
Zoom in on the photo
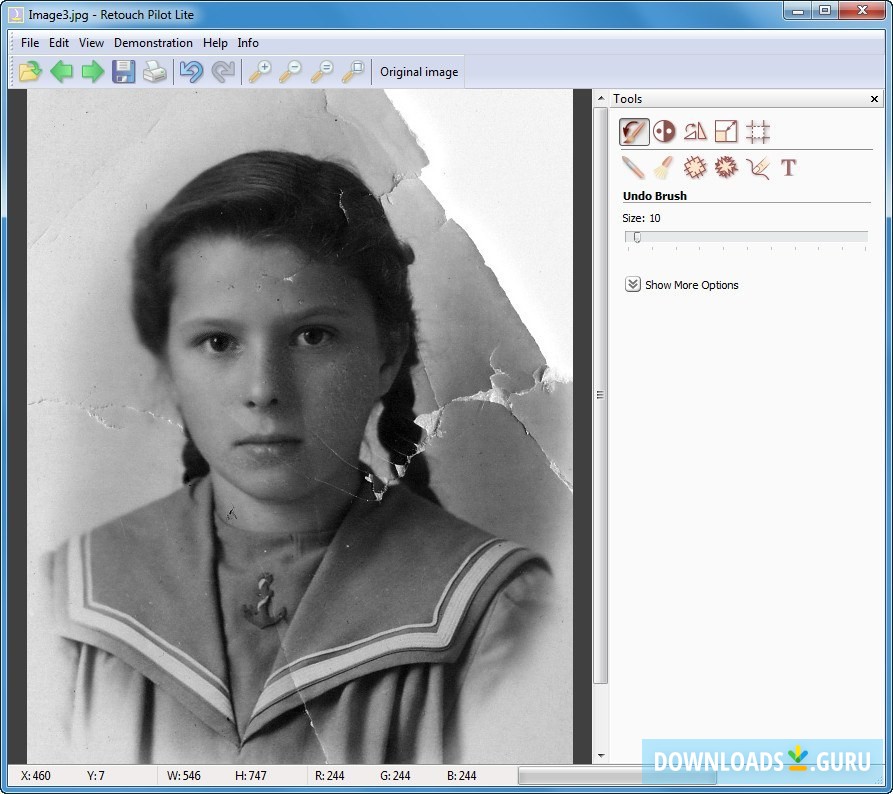click(x=262, y=71)
